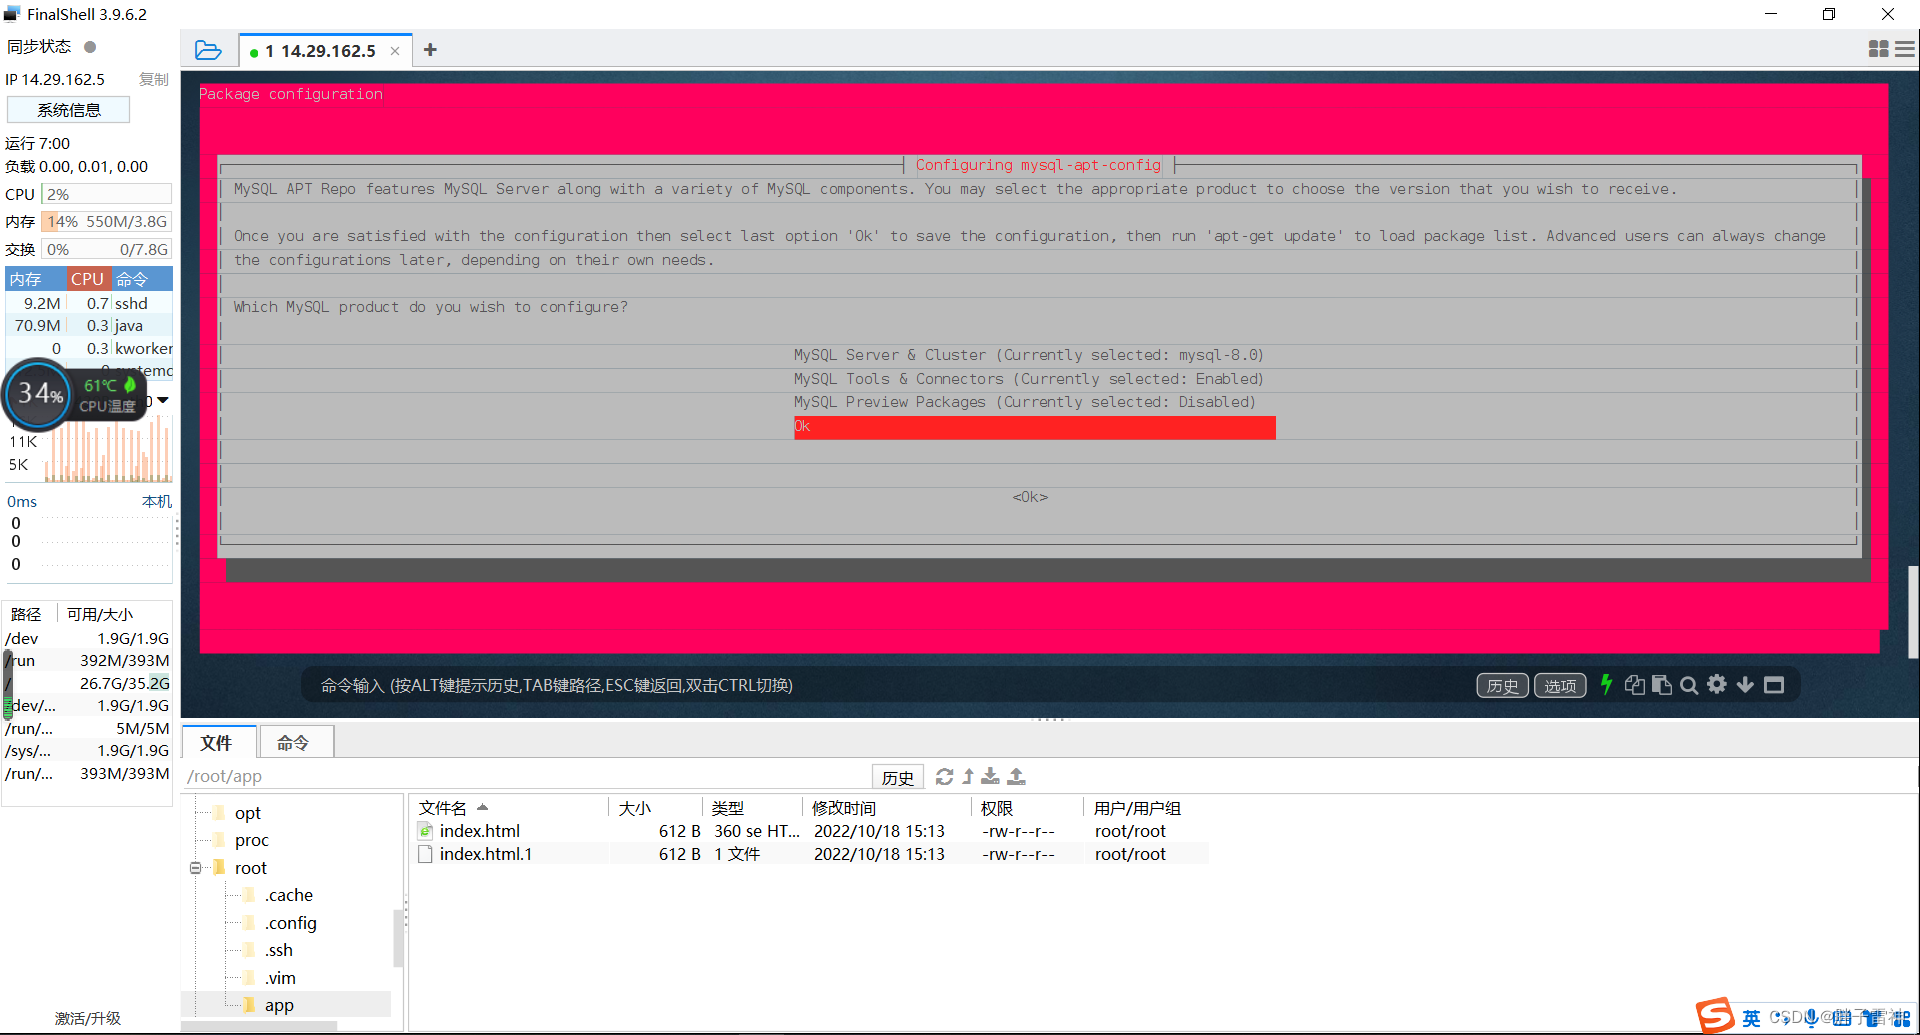Open 系统信息 system info button
The width and height of the screenshot is (1920, 1035).
coord(68,110)
